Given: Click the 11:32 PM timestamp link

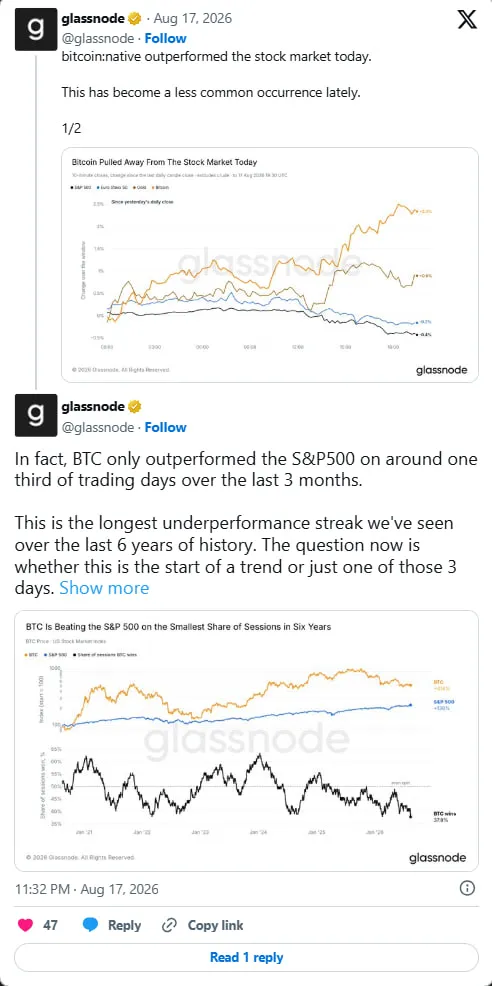Looking at the screenshot, I should coord(87,889).
